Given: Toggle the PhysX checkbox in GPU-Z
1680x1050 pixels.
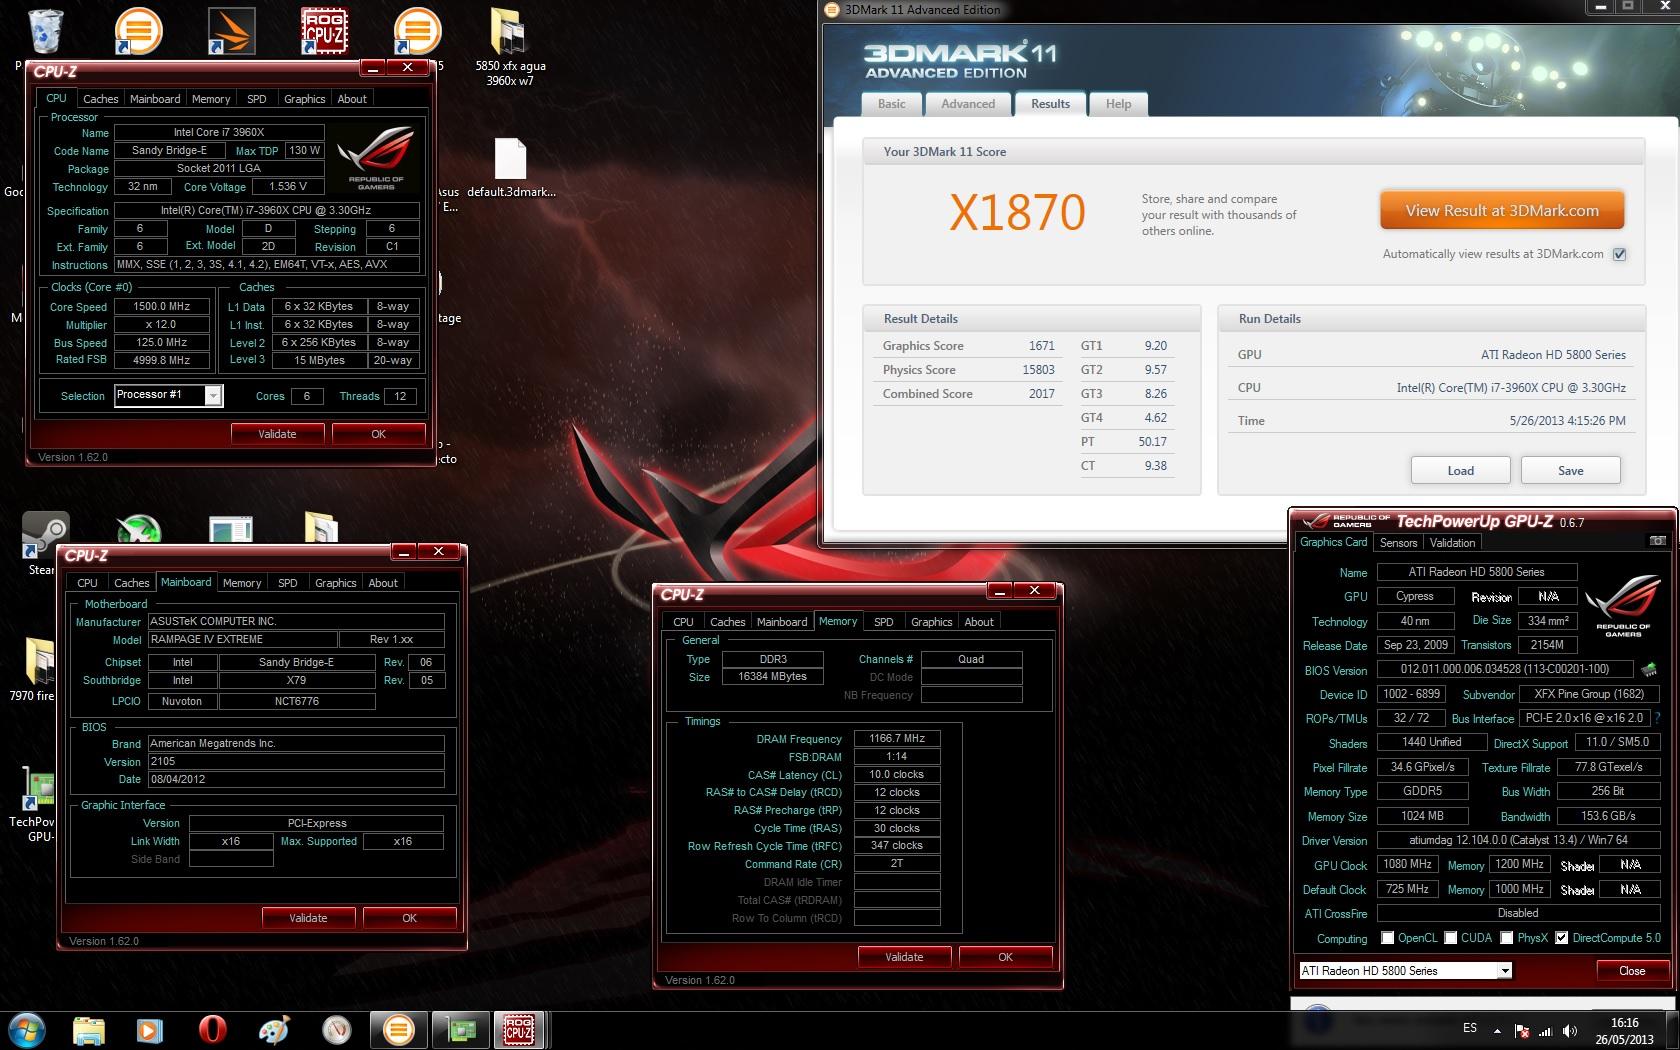Looking at the screenshot, I should (1506, 938).
